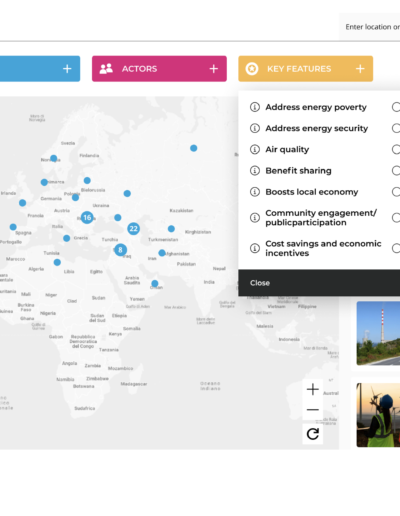400x516 pixels.
Task: Expand the blue filter panel plus sign
Action: tap(67, 69)
